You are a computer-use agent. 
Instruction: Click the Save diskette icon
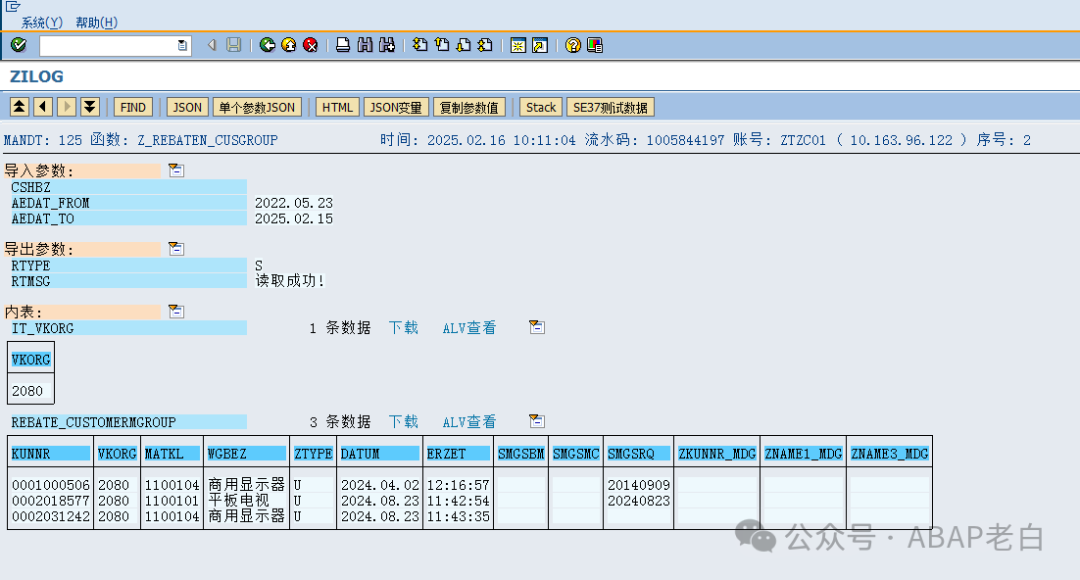(x=234, y=45)
